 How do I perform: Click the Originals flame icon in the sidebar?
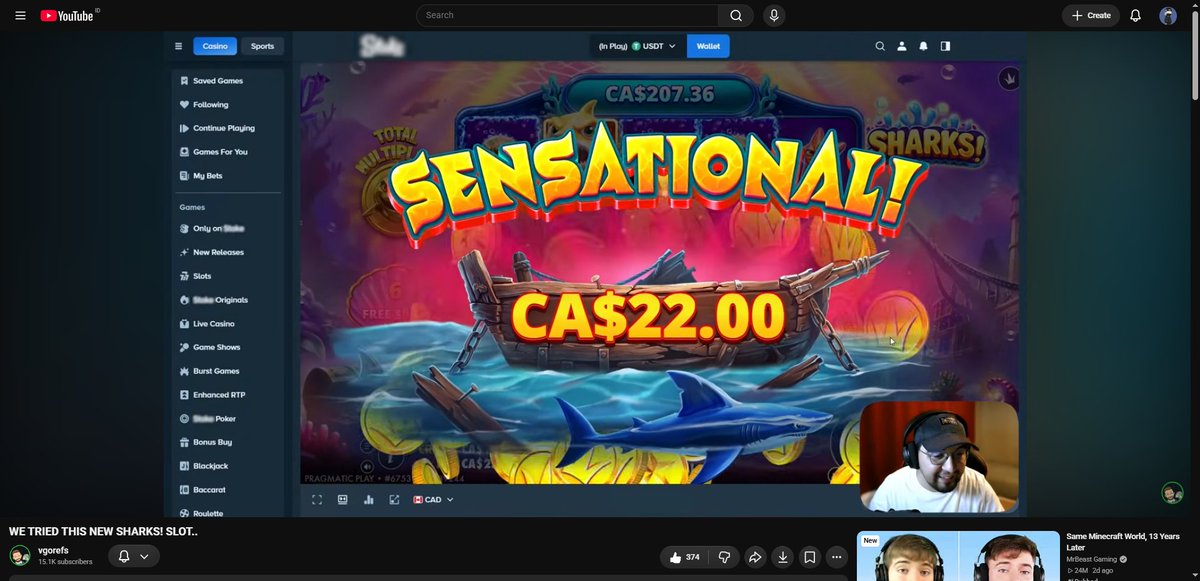(184, 300)
